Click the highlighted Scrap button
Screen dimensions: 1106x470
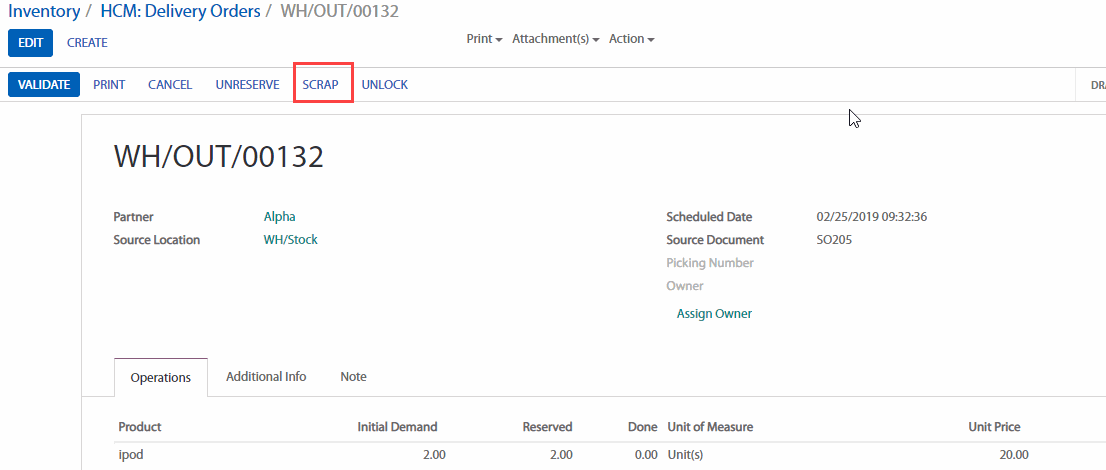coord(321,85)
